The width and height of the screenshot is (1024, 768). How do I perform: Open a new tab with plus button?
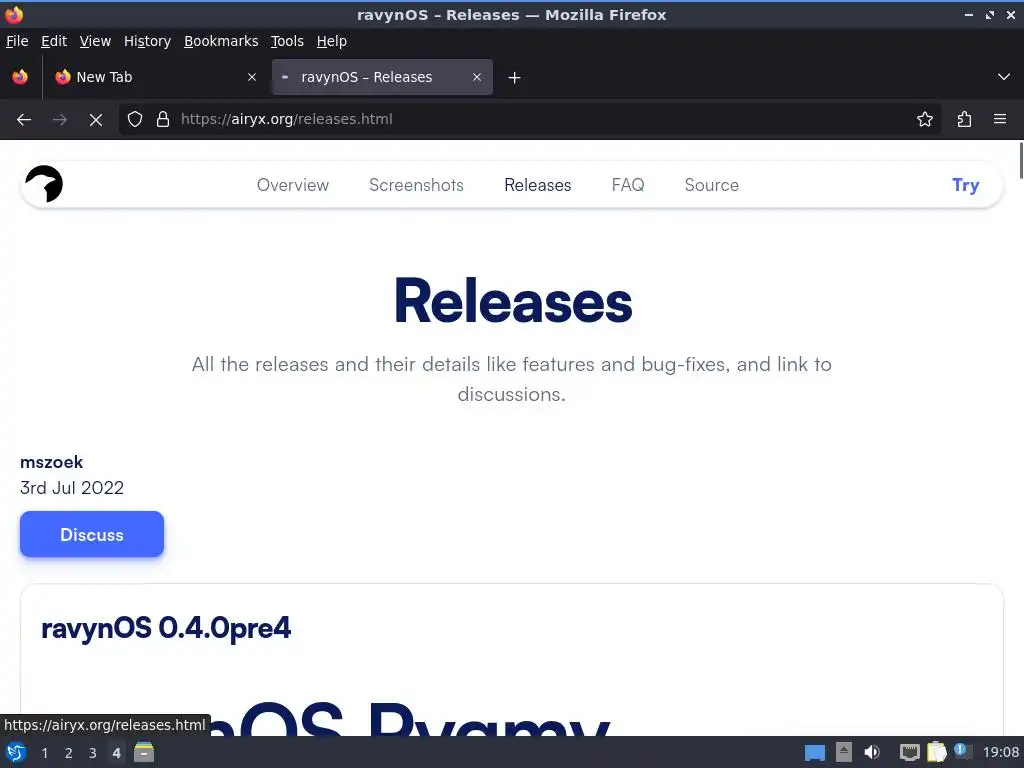515,78
